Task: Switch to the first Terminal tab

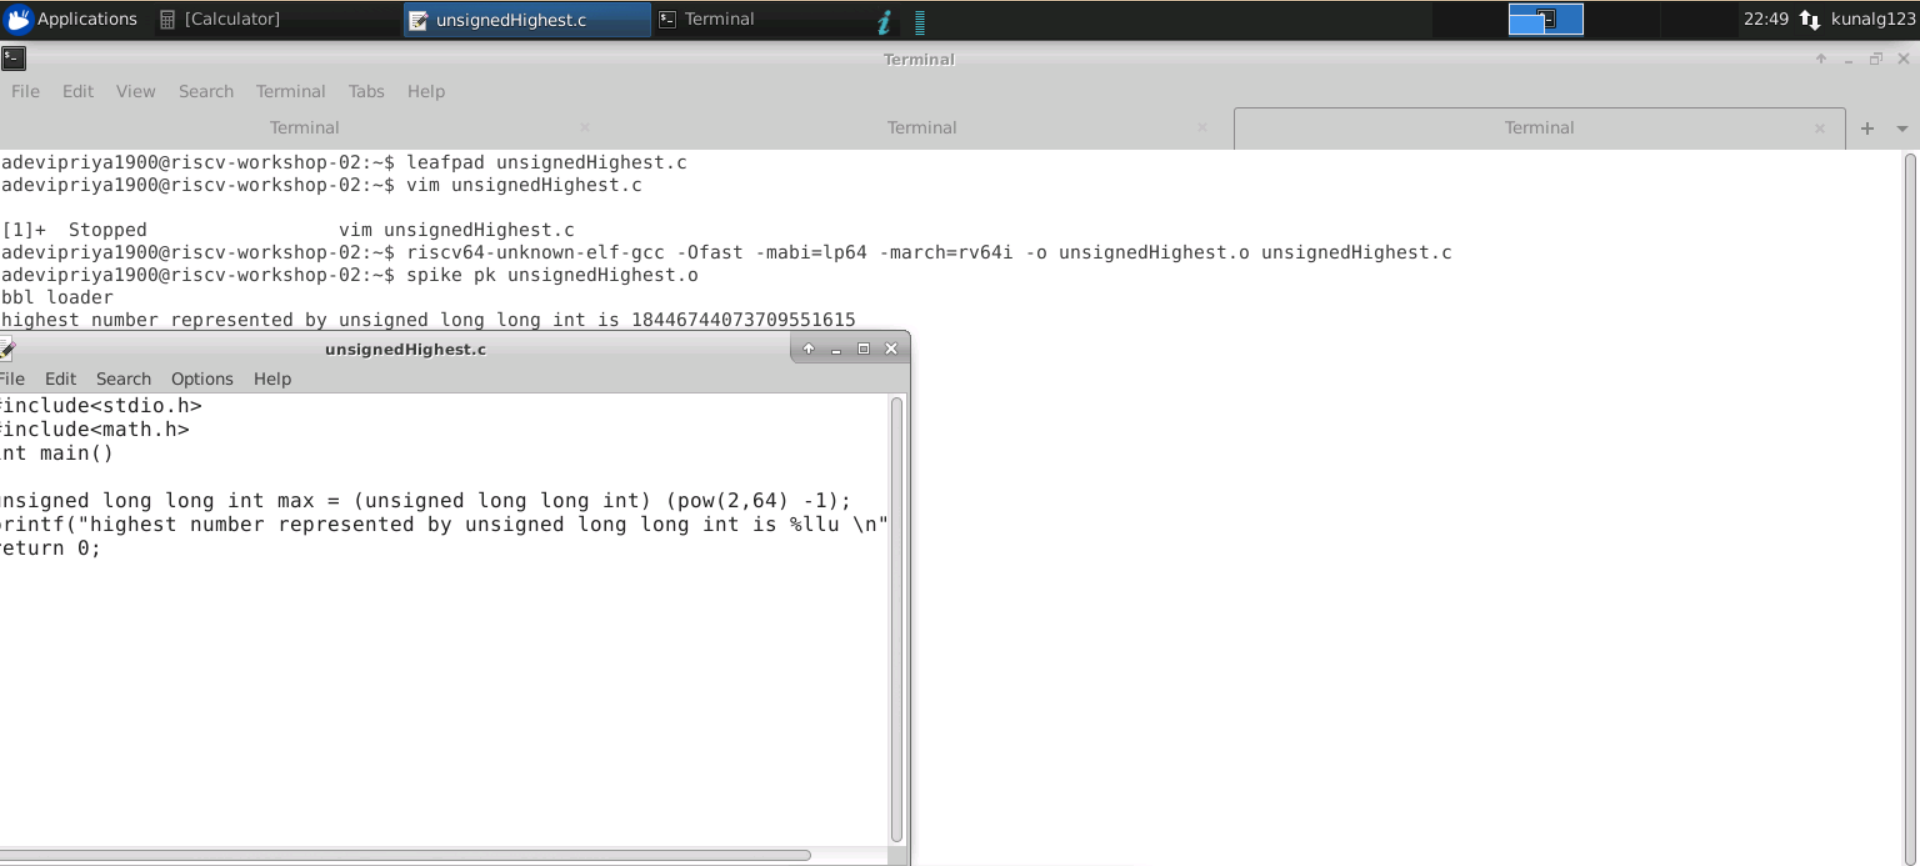Action: (304, 128)
